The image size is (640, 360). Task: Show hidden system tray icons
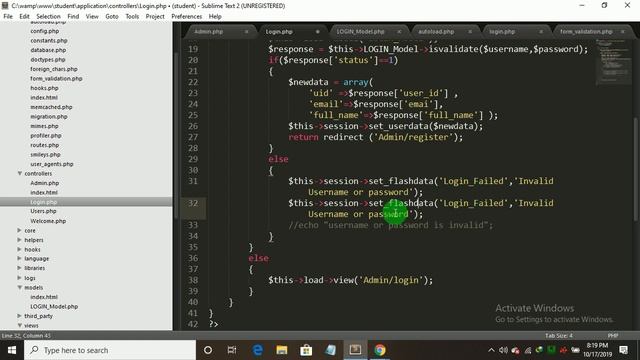click(x=491, y=350)
